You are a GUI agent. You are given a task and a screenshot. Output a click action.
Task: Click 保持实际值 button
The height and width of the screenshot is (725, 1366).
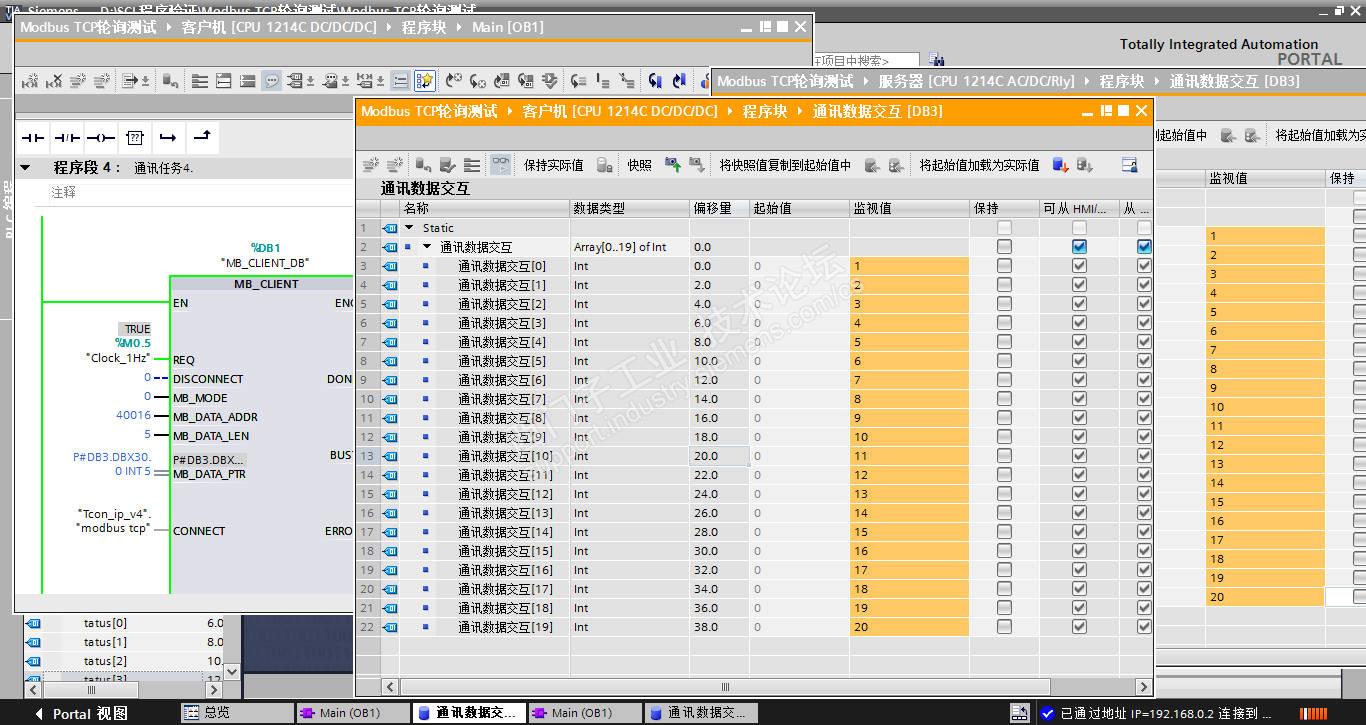click(x=553, y=165)
